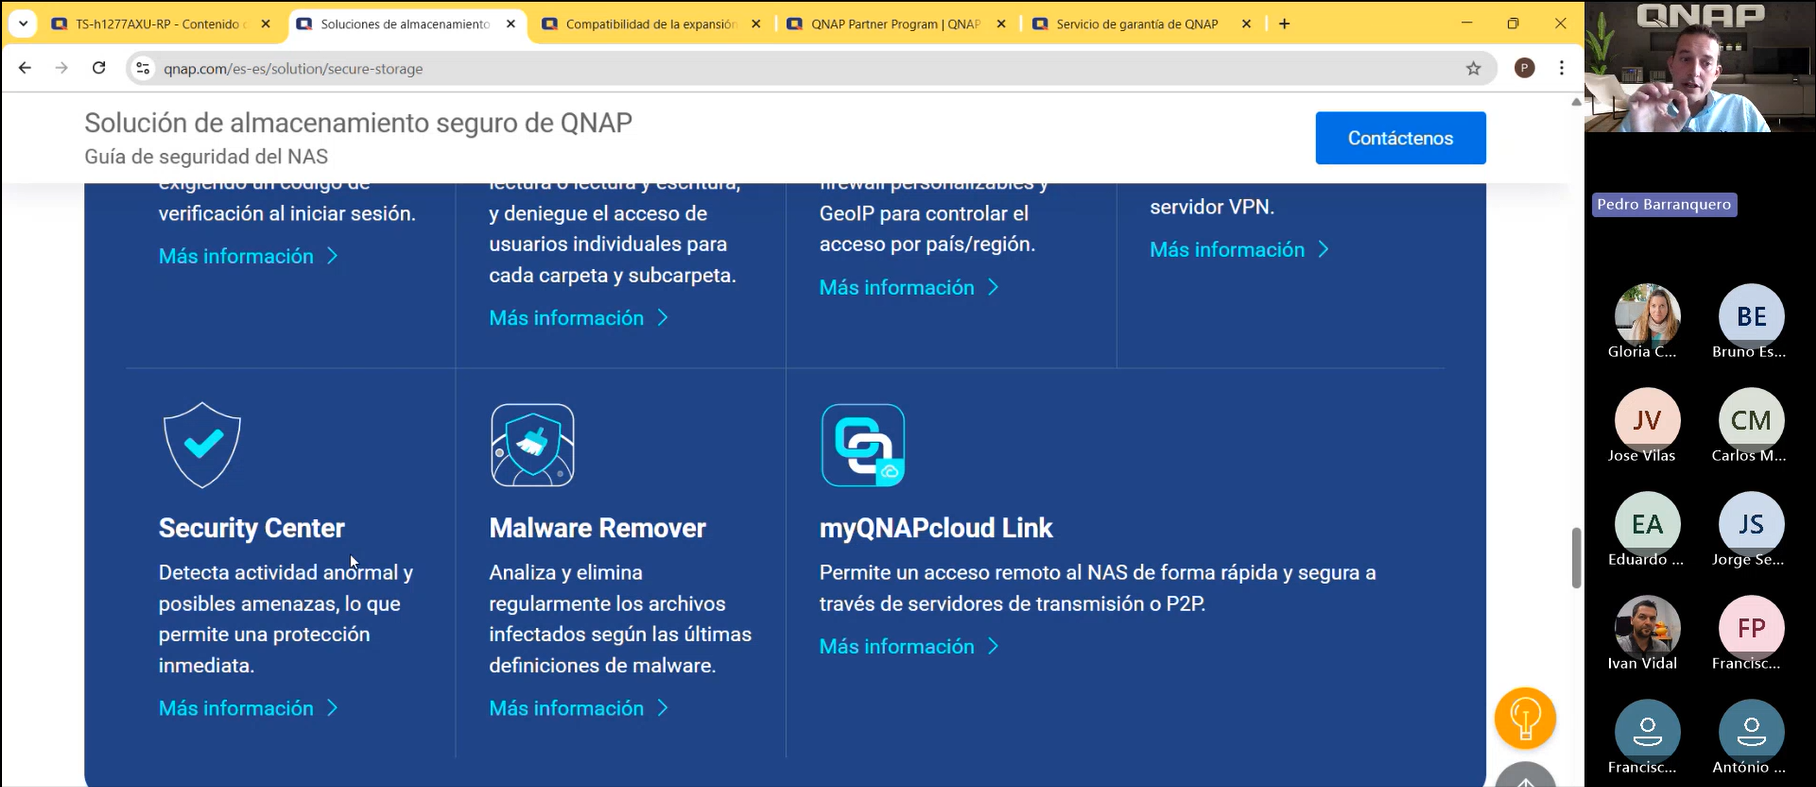Select the myQNAPcloud Link heading
Viewport: 1816px width, 787px height.
(936, 528)
